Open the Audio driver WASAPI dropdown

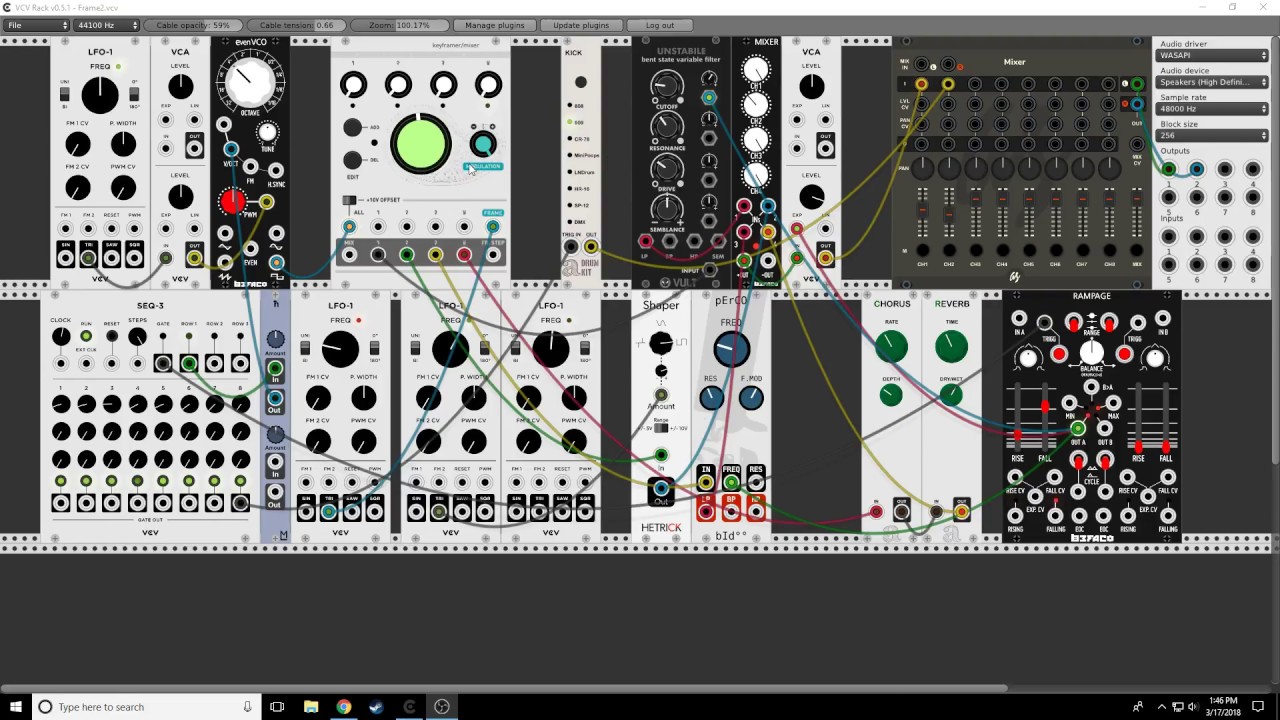click(x=1212, y=56)
